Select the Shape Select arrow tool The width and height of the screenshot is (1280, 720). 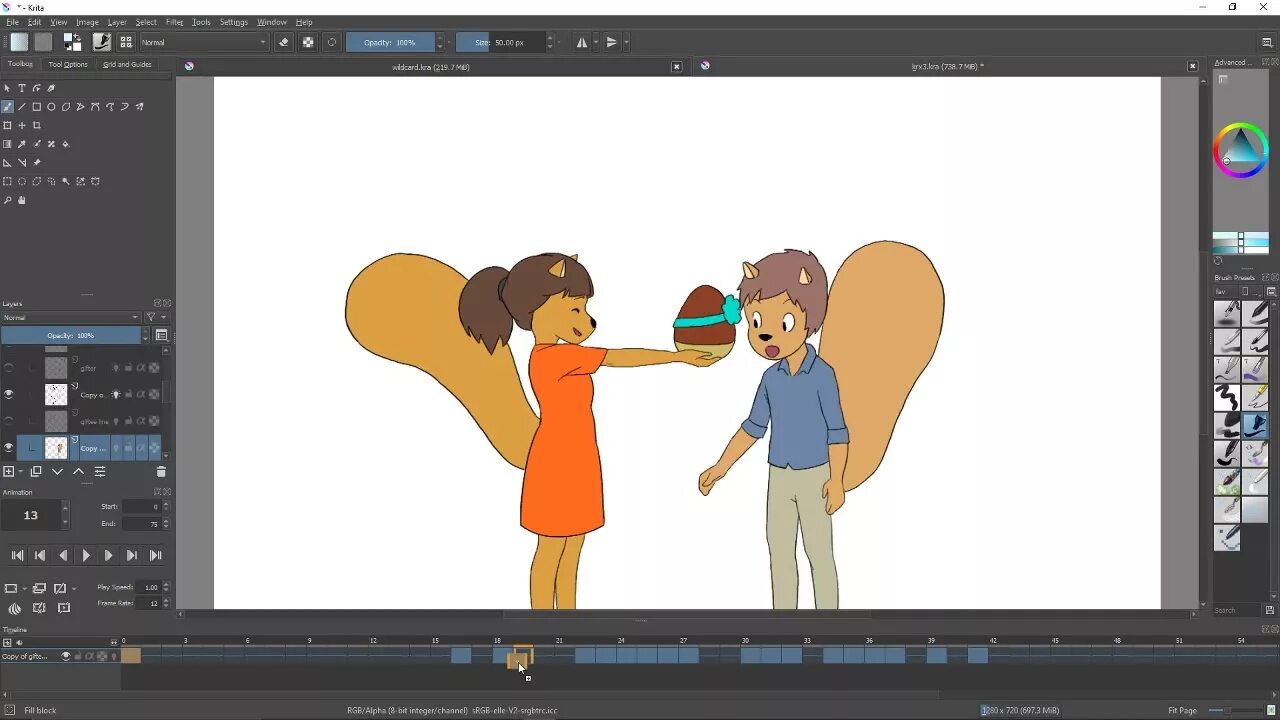click(x=7, y=88)
